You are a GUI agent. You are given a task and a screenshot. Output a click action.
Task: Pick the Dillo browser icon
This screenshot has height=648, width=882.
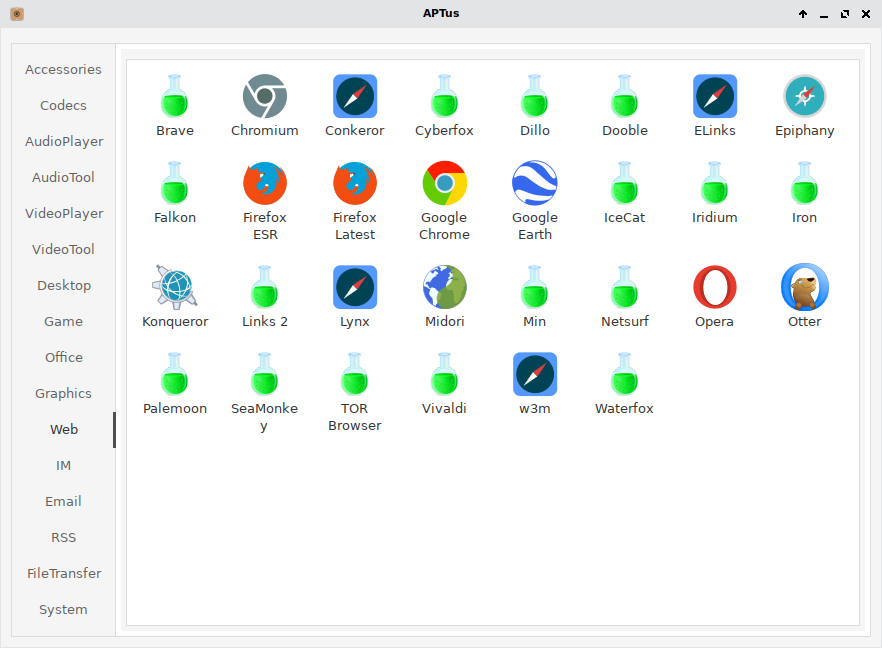[x=535, y=96]
